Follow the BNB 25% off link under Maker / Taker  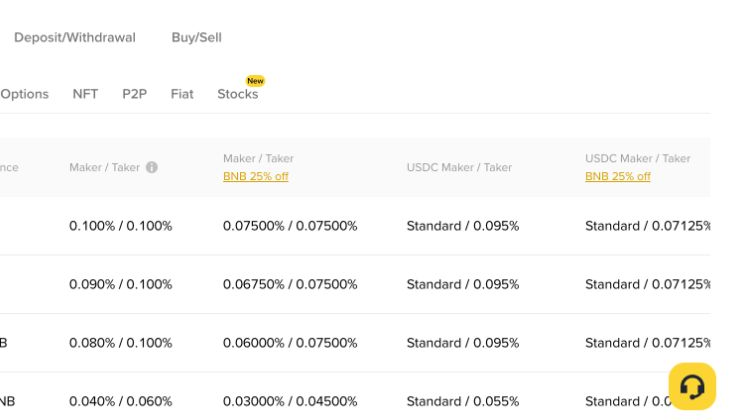255,177
